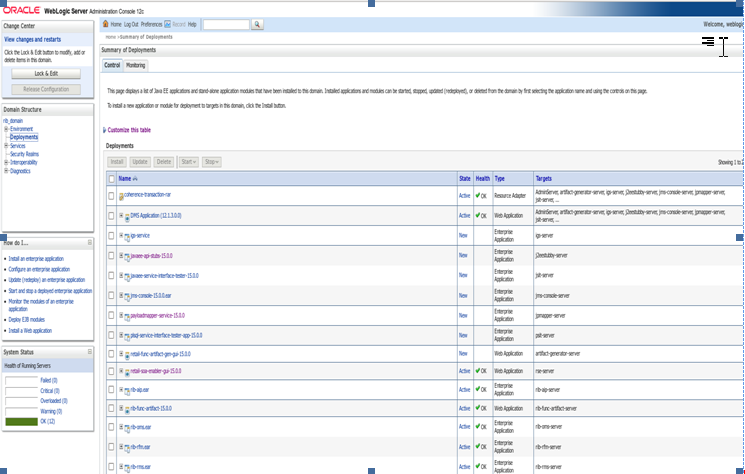This screenshot has width=745, height=474.
Task: Expand the Services tree node
Action: point(6,146)
